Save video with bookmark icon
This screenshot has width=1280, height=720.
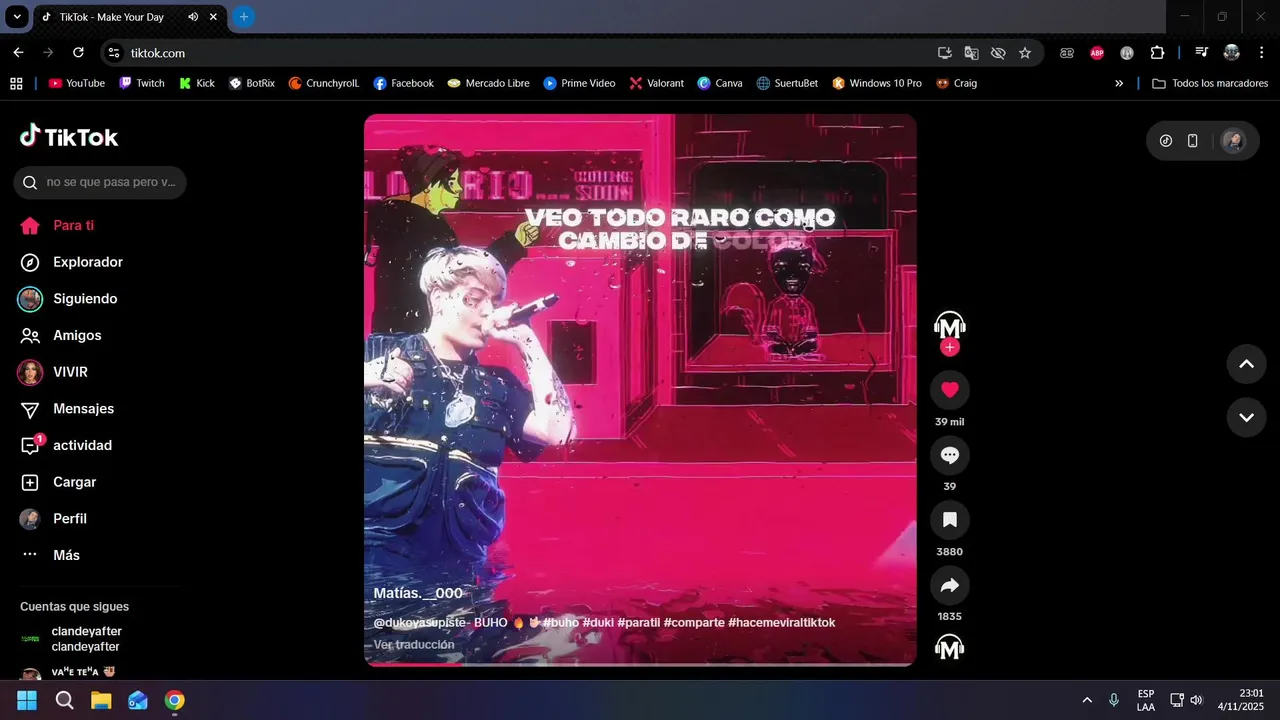pos(950,520)
